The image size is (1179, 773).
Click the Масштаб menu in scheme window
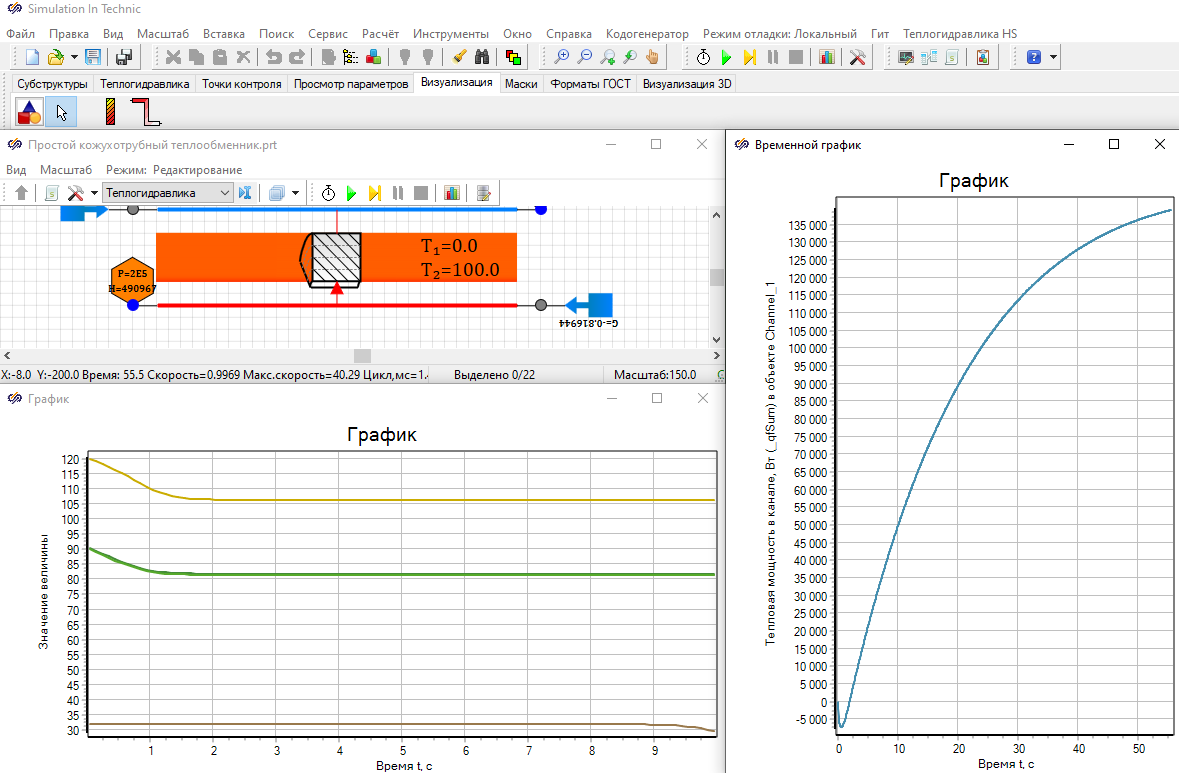pyautogui.click(x=67, y=170)
